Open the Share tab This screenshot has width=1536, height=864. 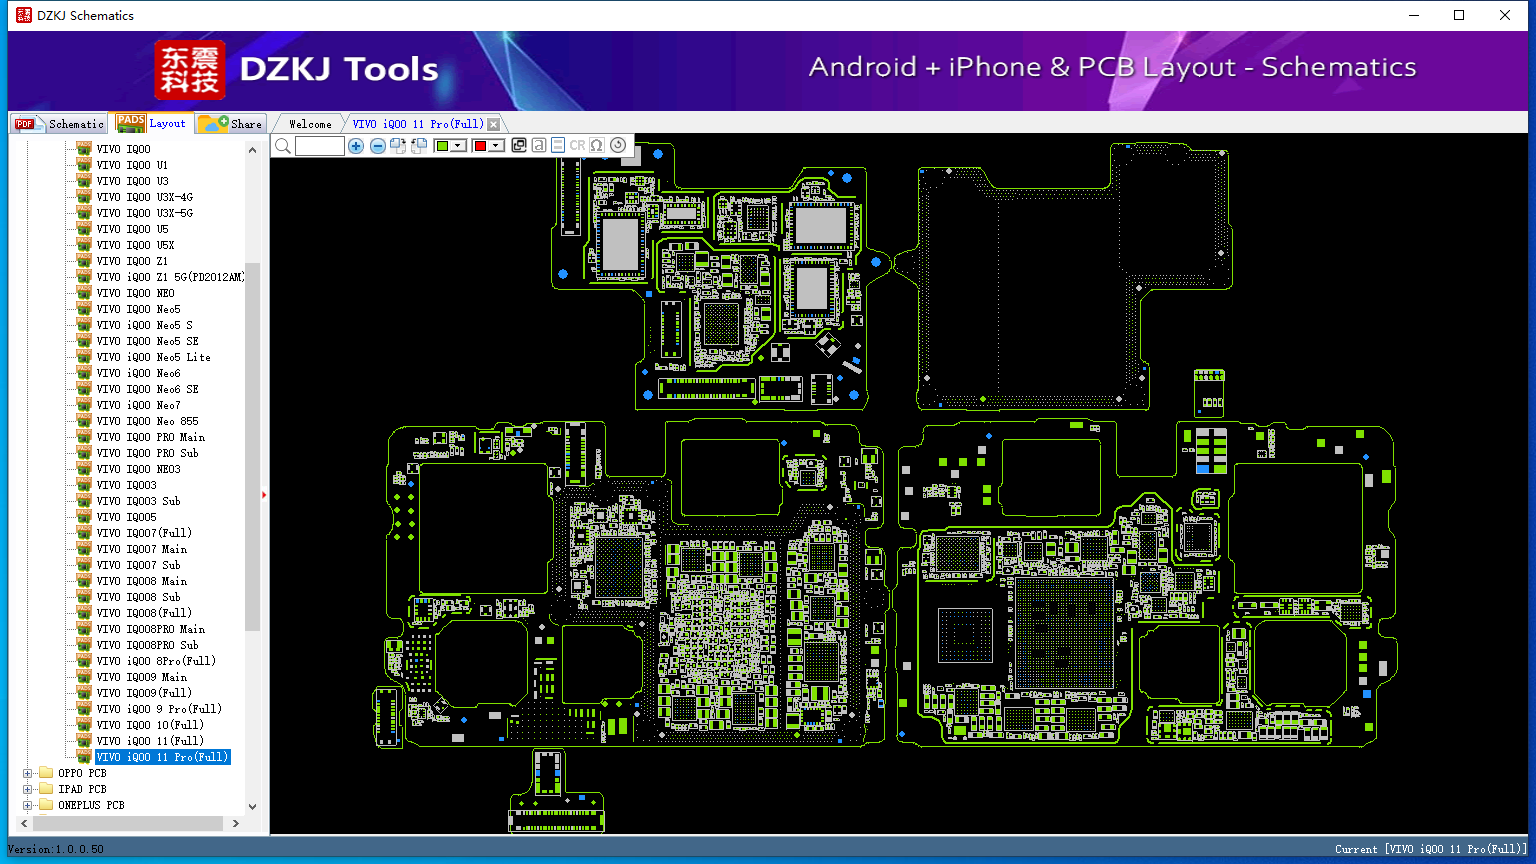230,124
